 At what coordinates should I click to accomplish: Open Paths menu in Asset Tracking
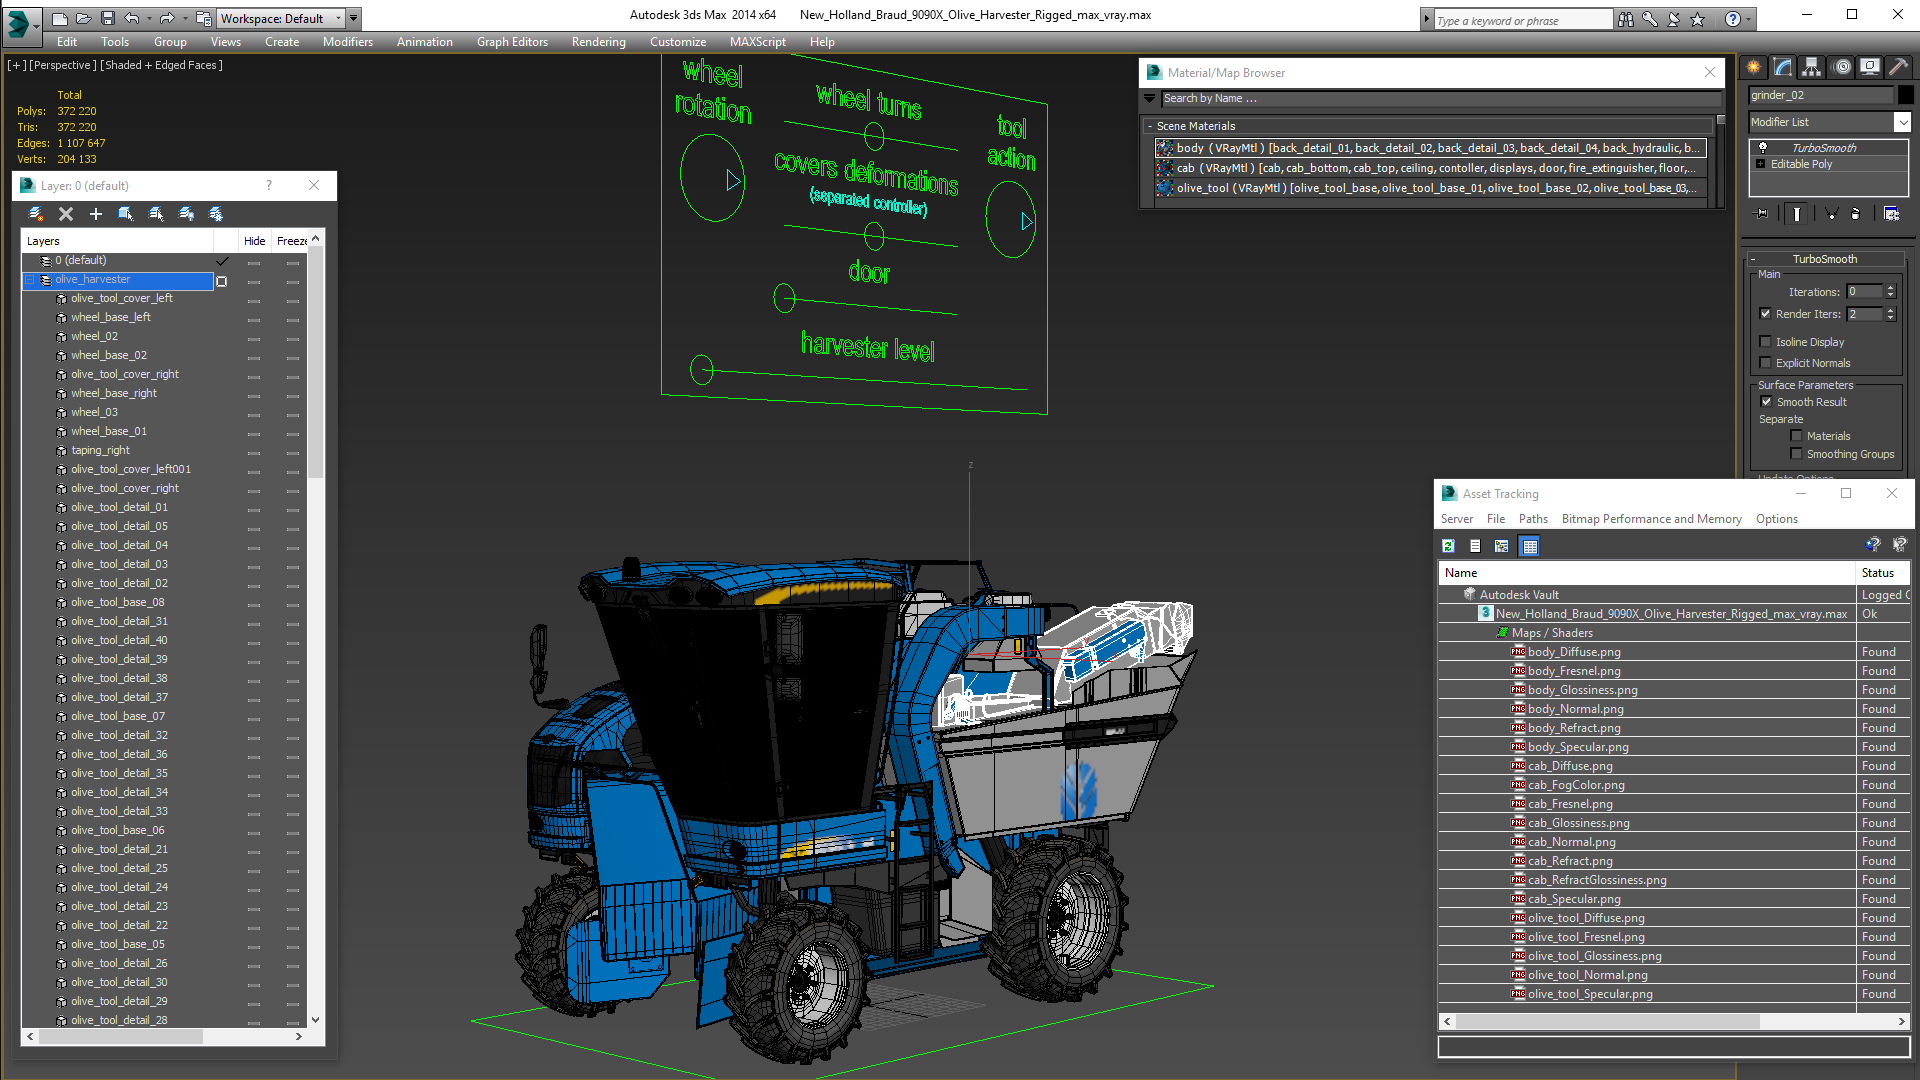tap(1533, 519)
